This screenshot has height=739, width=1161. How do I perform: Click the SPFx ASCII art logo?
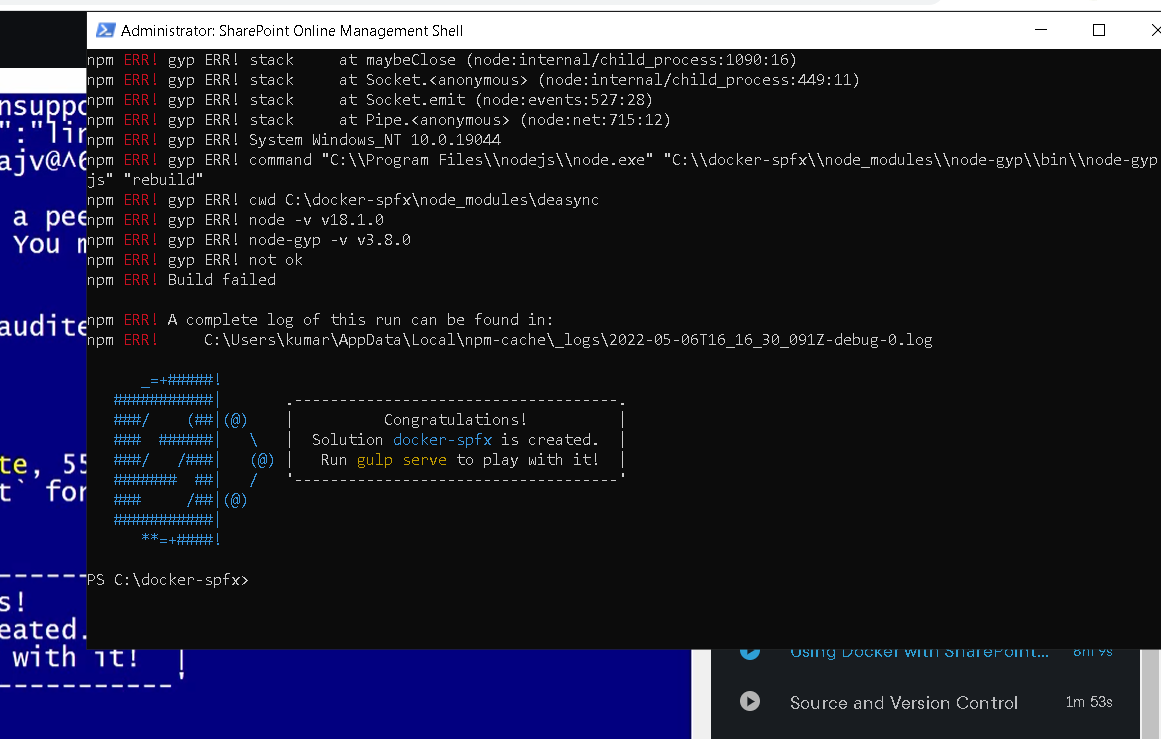(194, 460)
